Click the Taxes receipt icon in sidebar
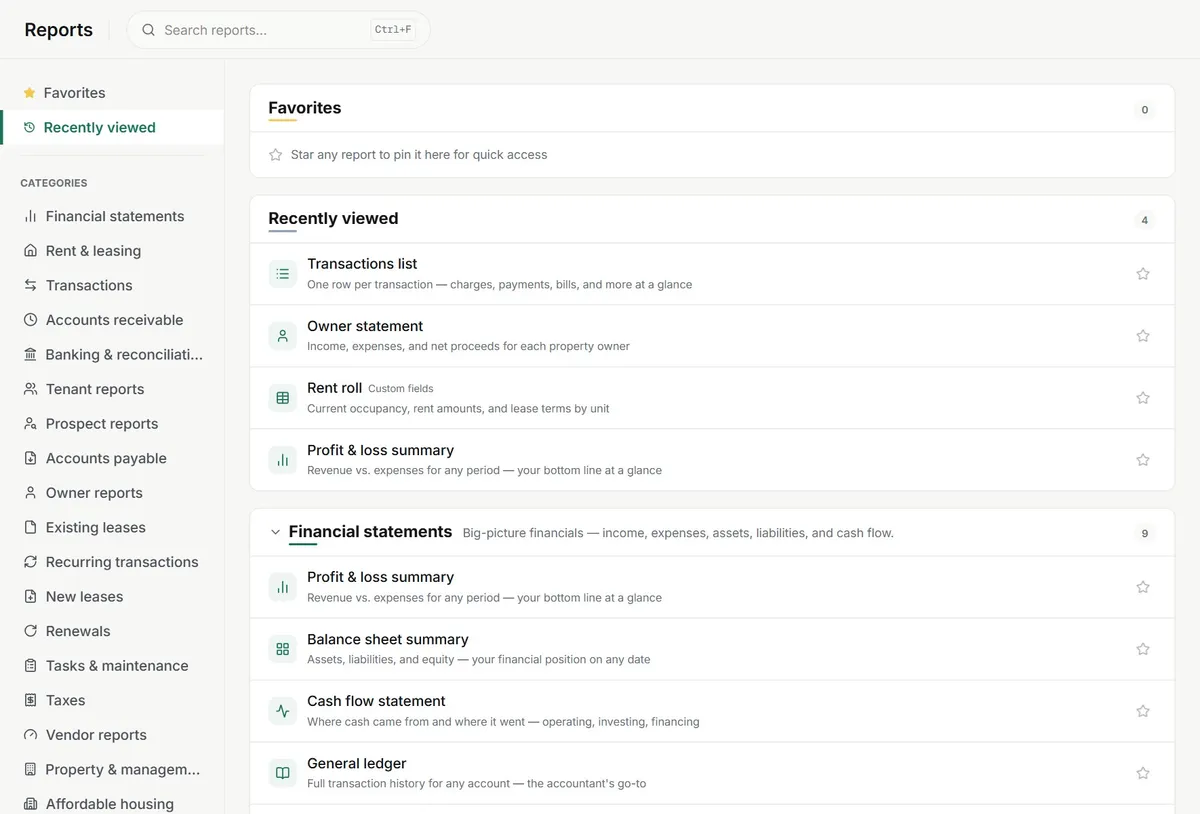1200x814 pixels. 30,700
